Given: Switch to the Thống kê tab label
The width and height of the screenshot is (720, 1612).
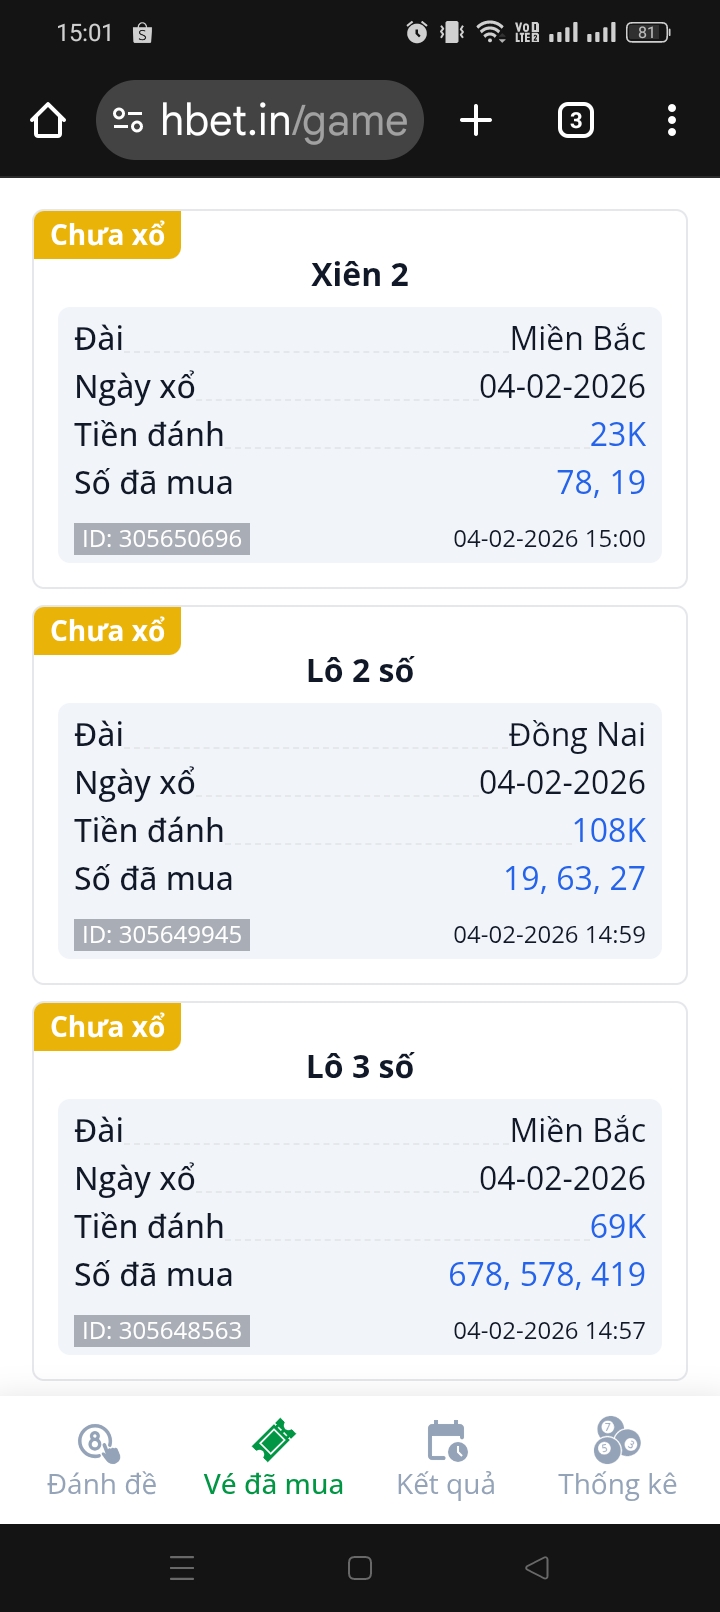Looking at the screenshot, I should [617, 1484].
